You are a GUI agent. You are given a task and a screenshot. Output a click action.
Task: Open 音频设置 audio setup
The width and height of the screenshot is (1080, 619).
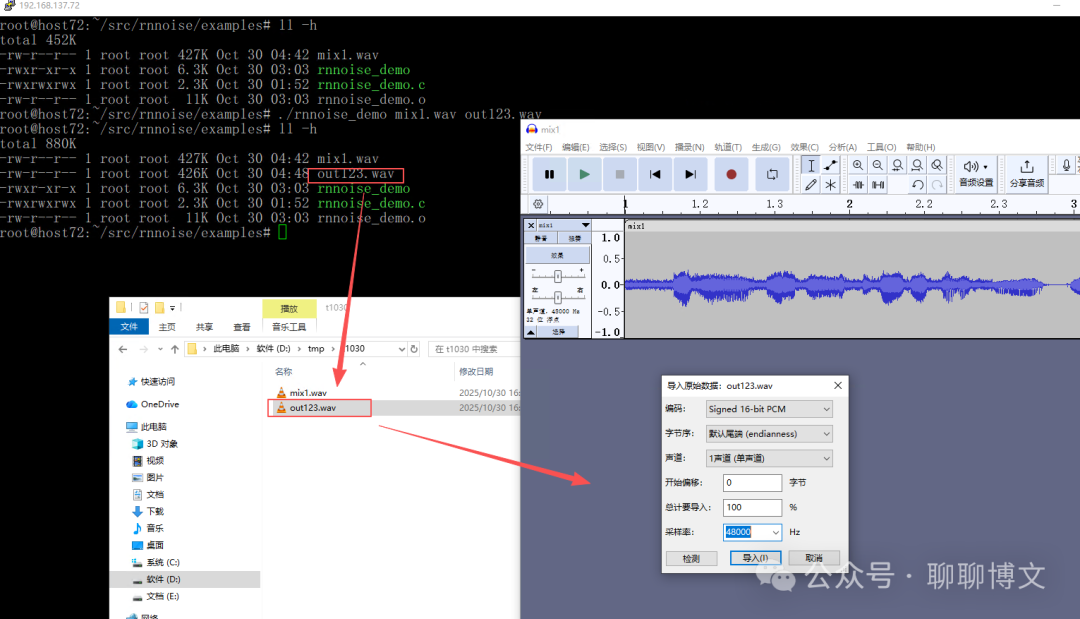pos(976,174)
